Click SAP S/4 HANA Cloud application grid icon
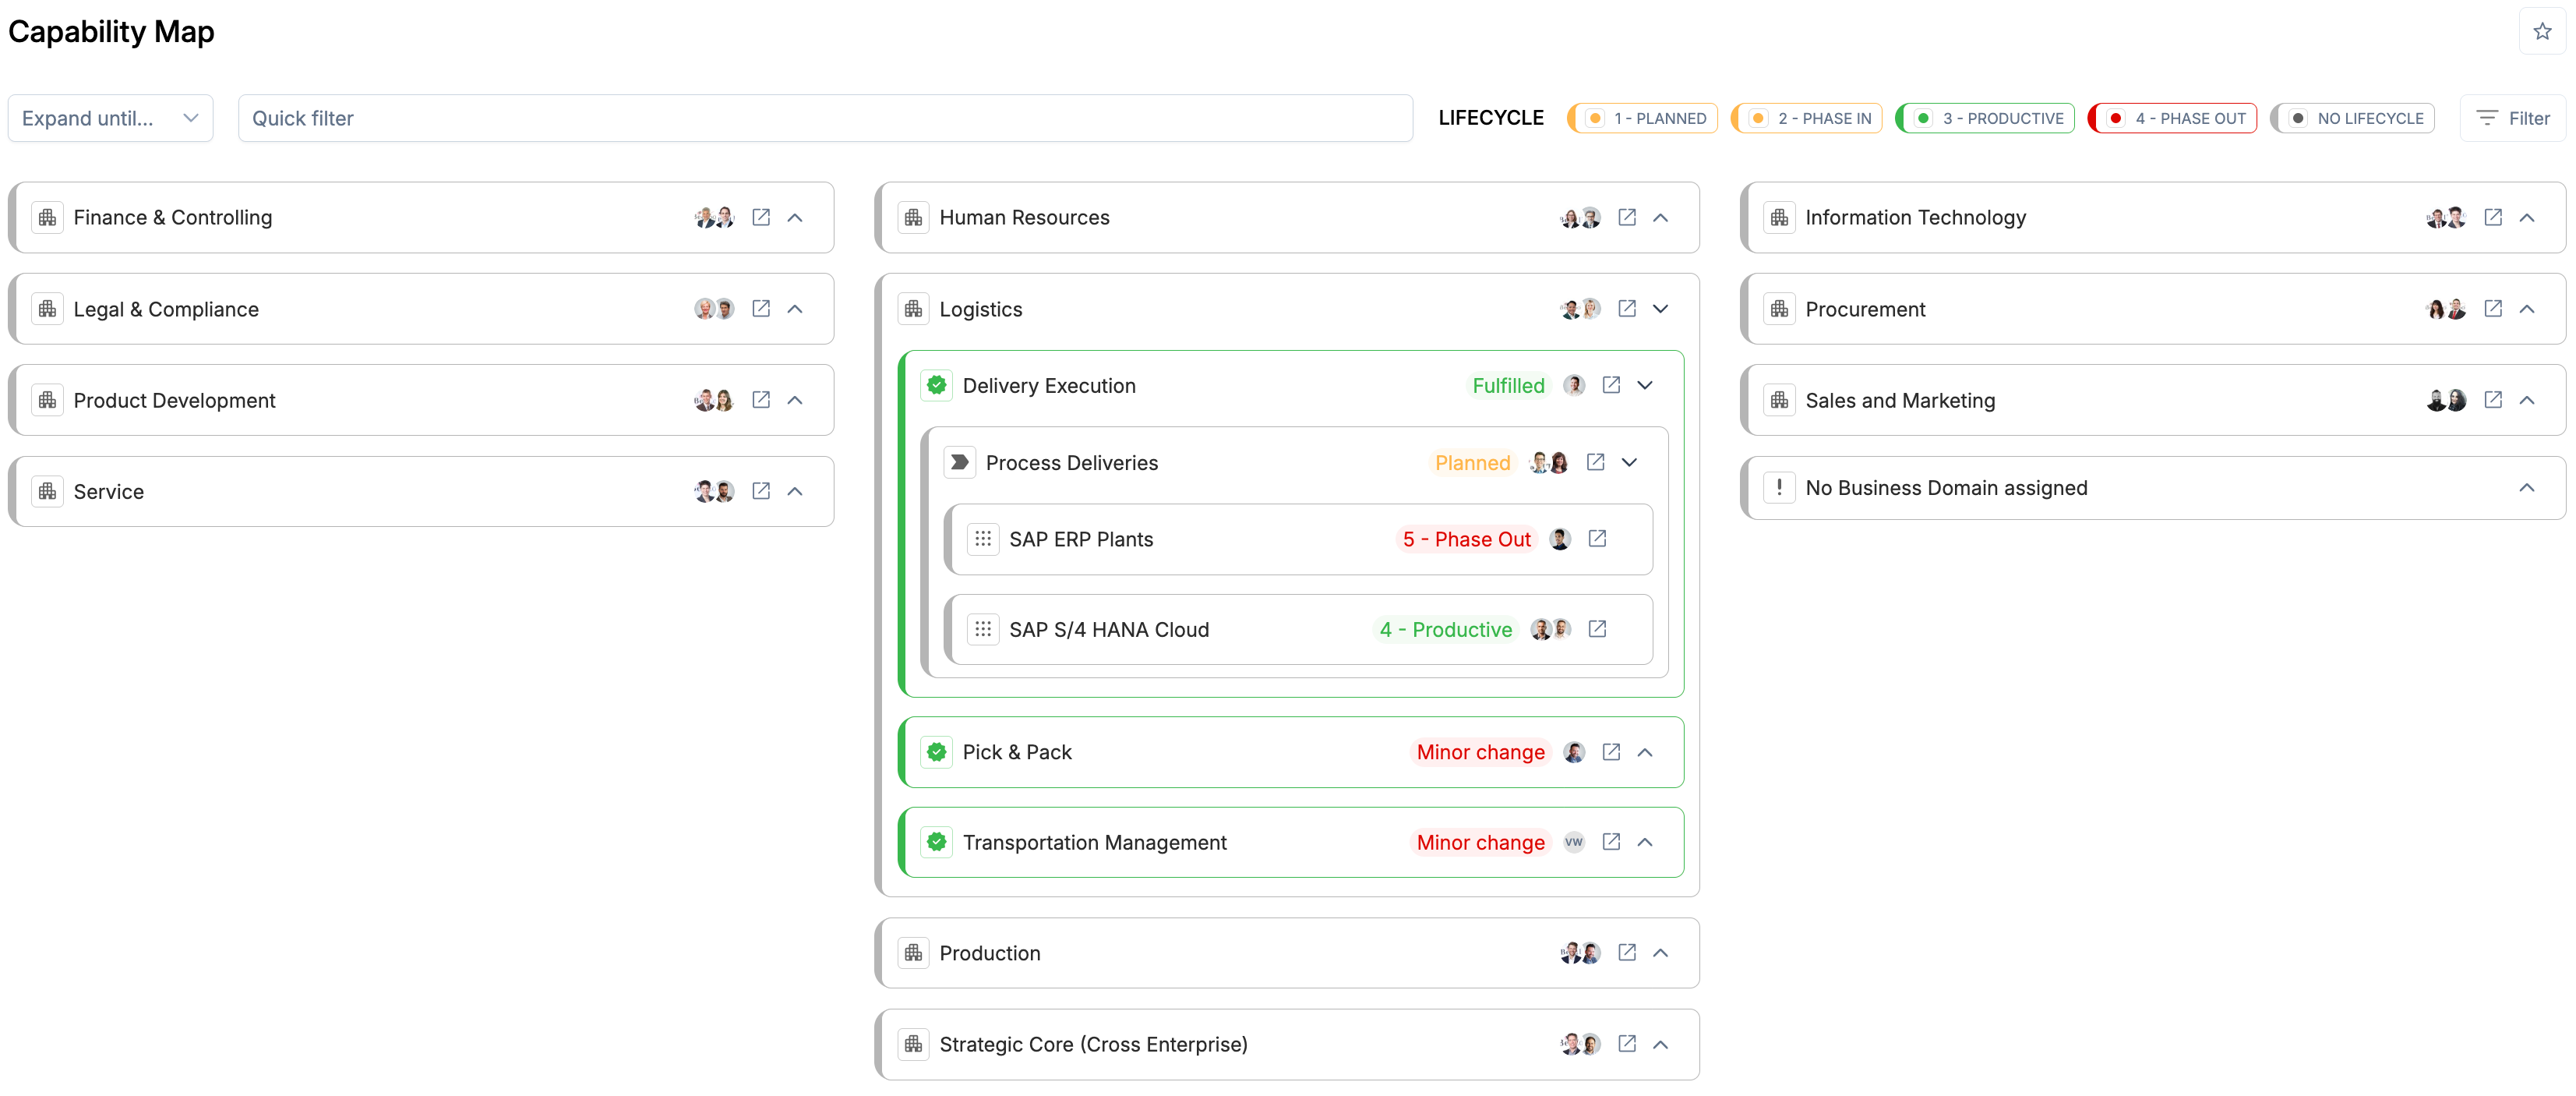The width and height of the screenshot is (2576, 1096). coord(982,629)
